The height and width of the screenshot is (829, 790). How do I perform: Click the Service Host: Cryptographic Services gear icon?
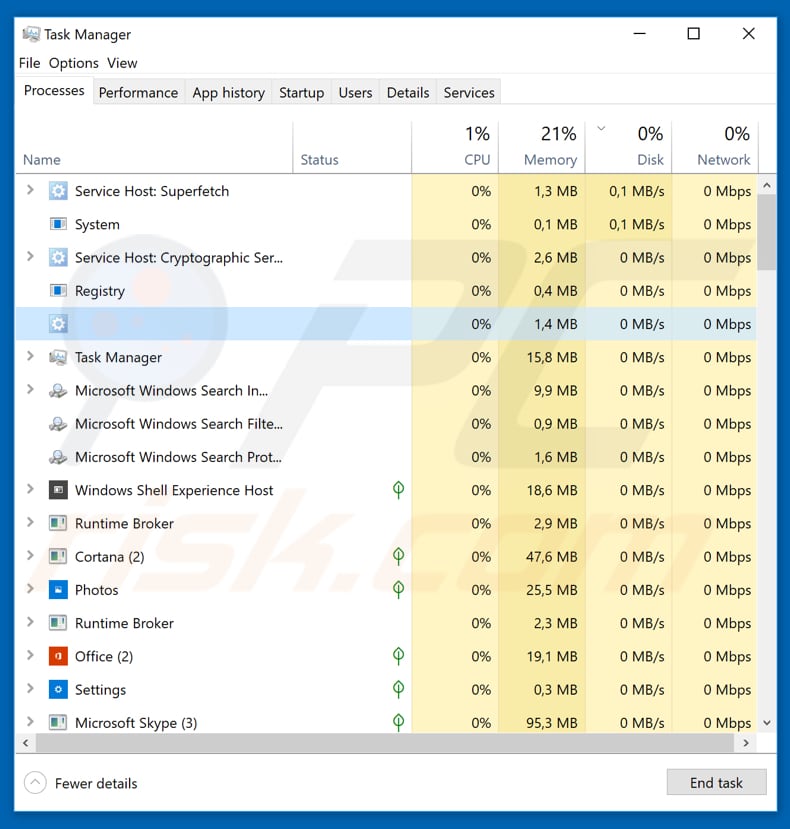(58, 257)
